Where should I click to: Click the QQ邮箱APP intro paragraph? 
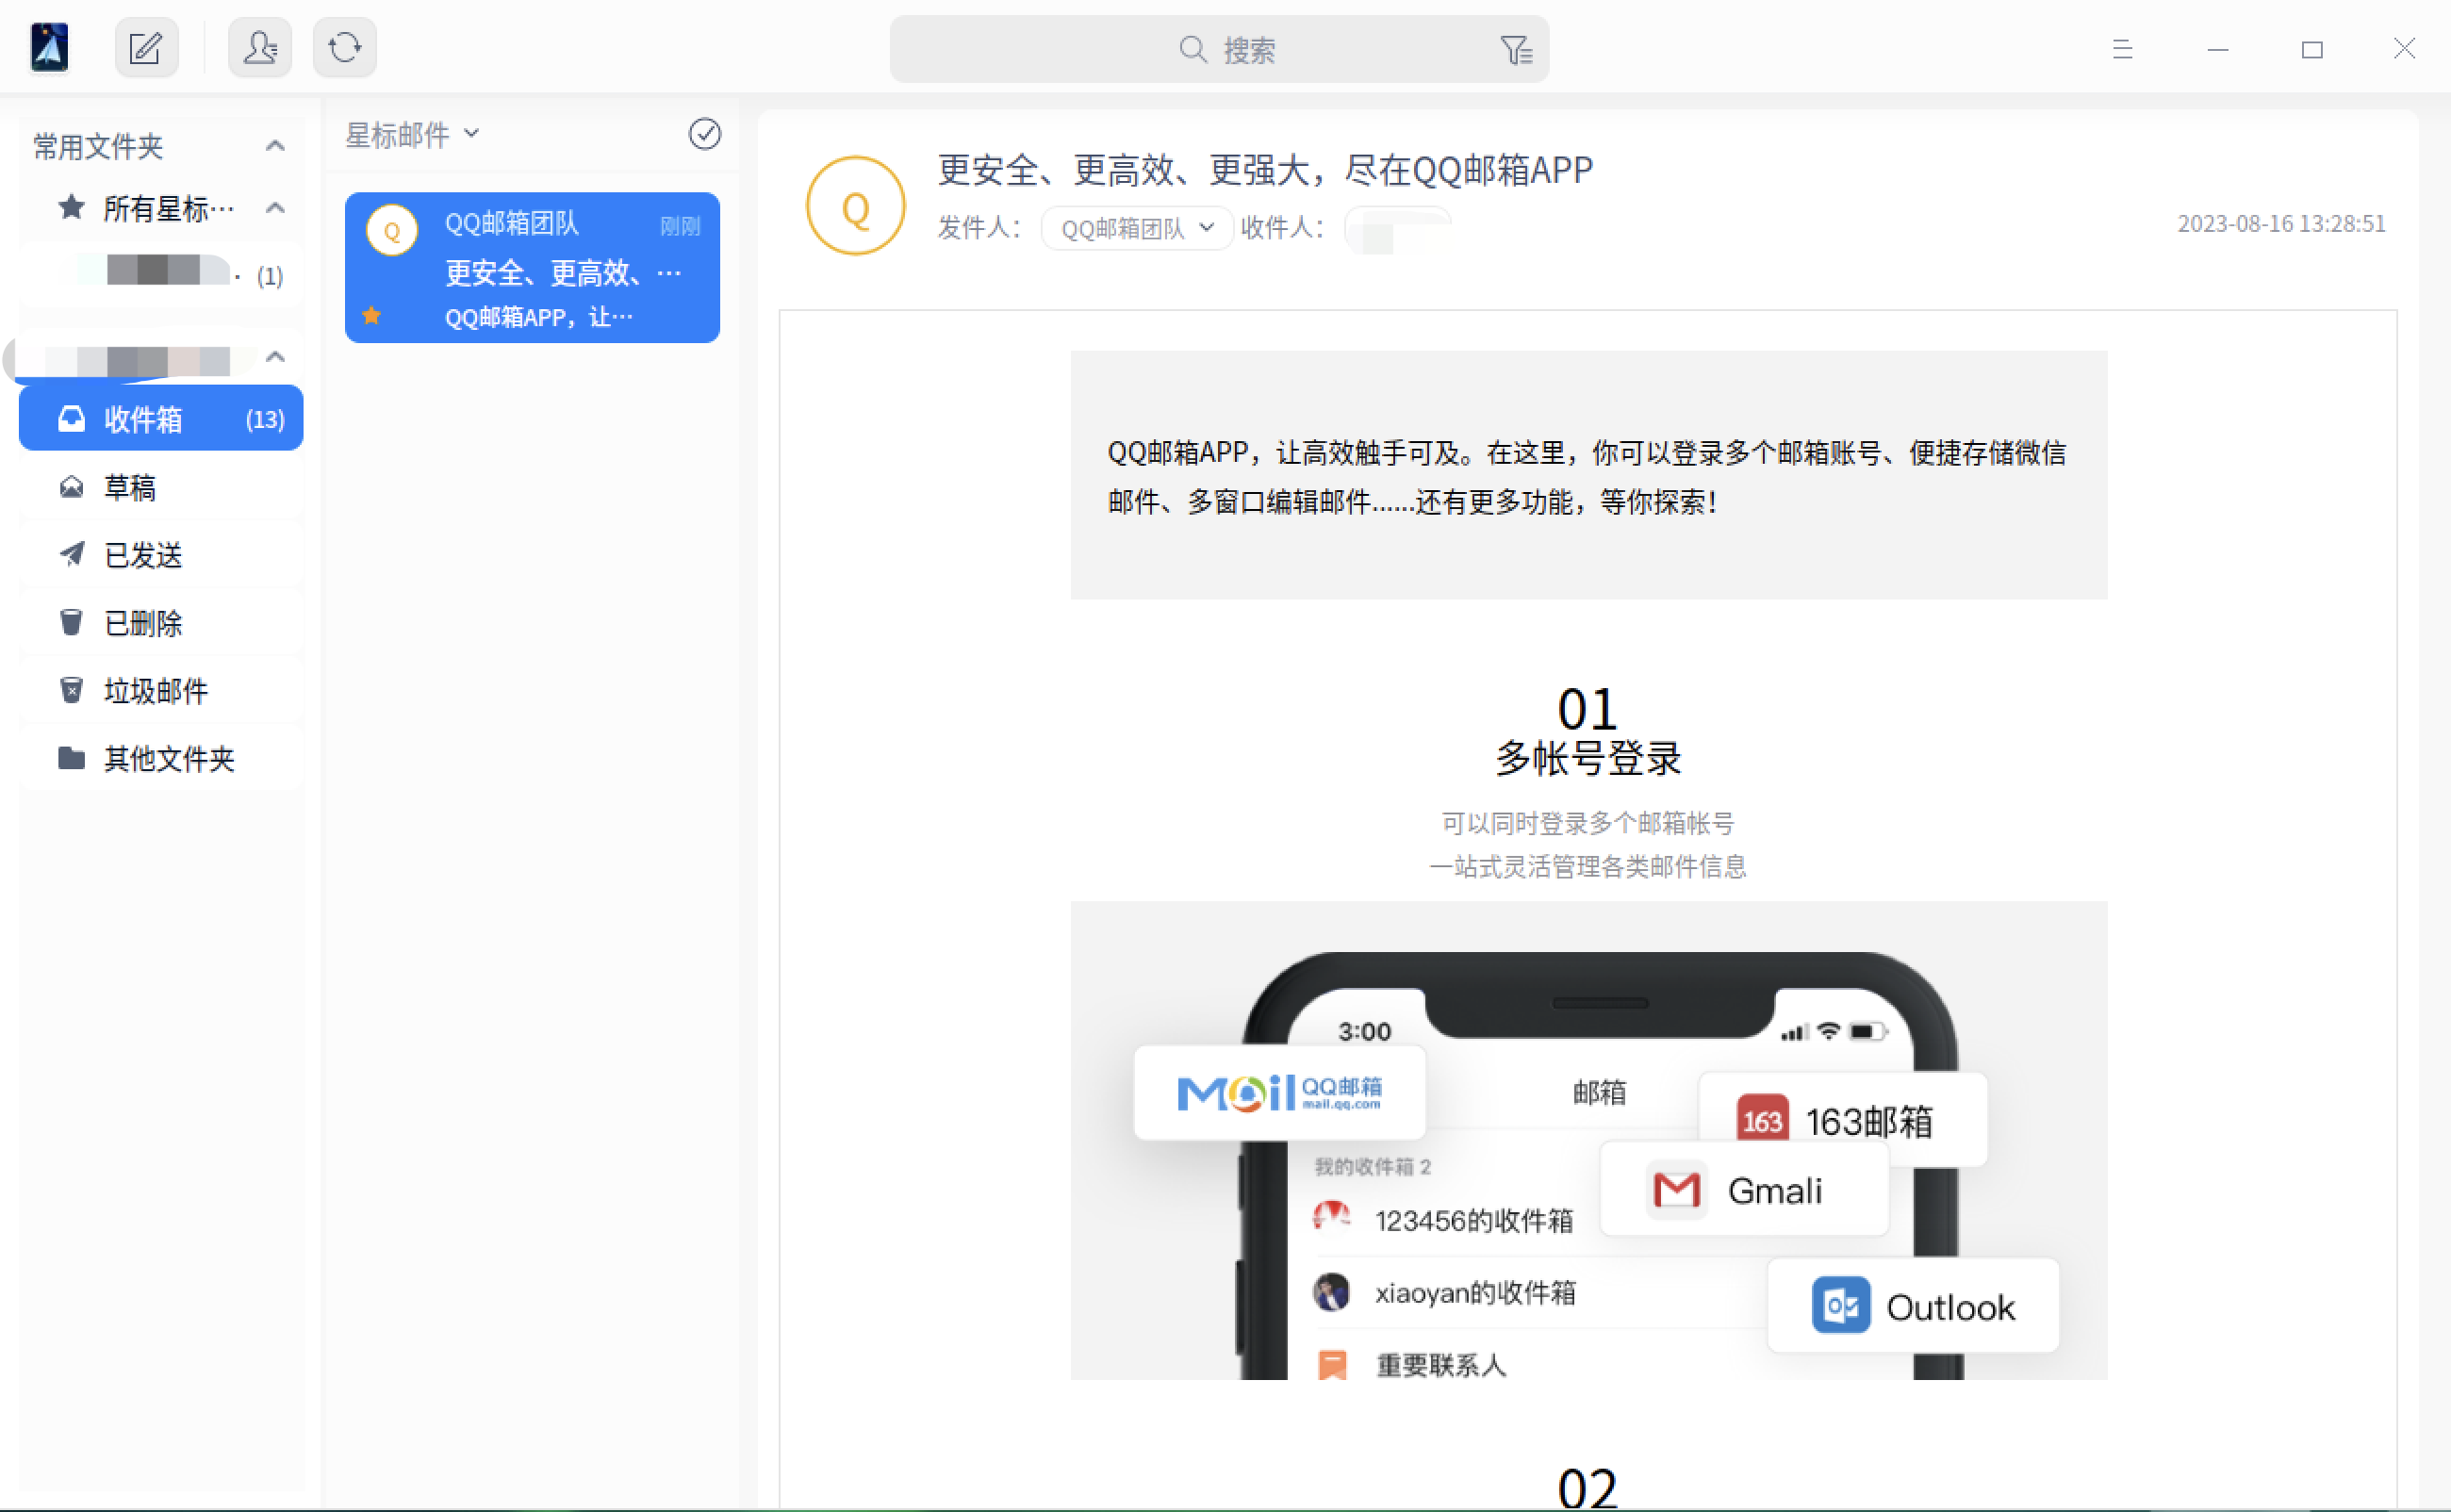(x=1587, y=477)
